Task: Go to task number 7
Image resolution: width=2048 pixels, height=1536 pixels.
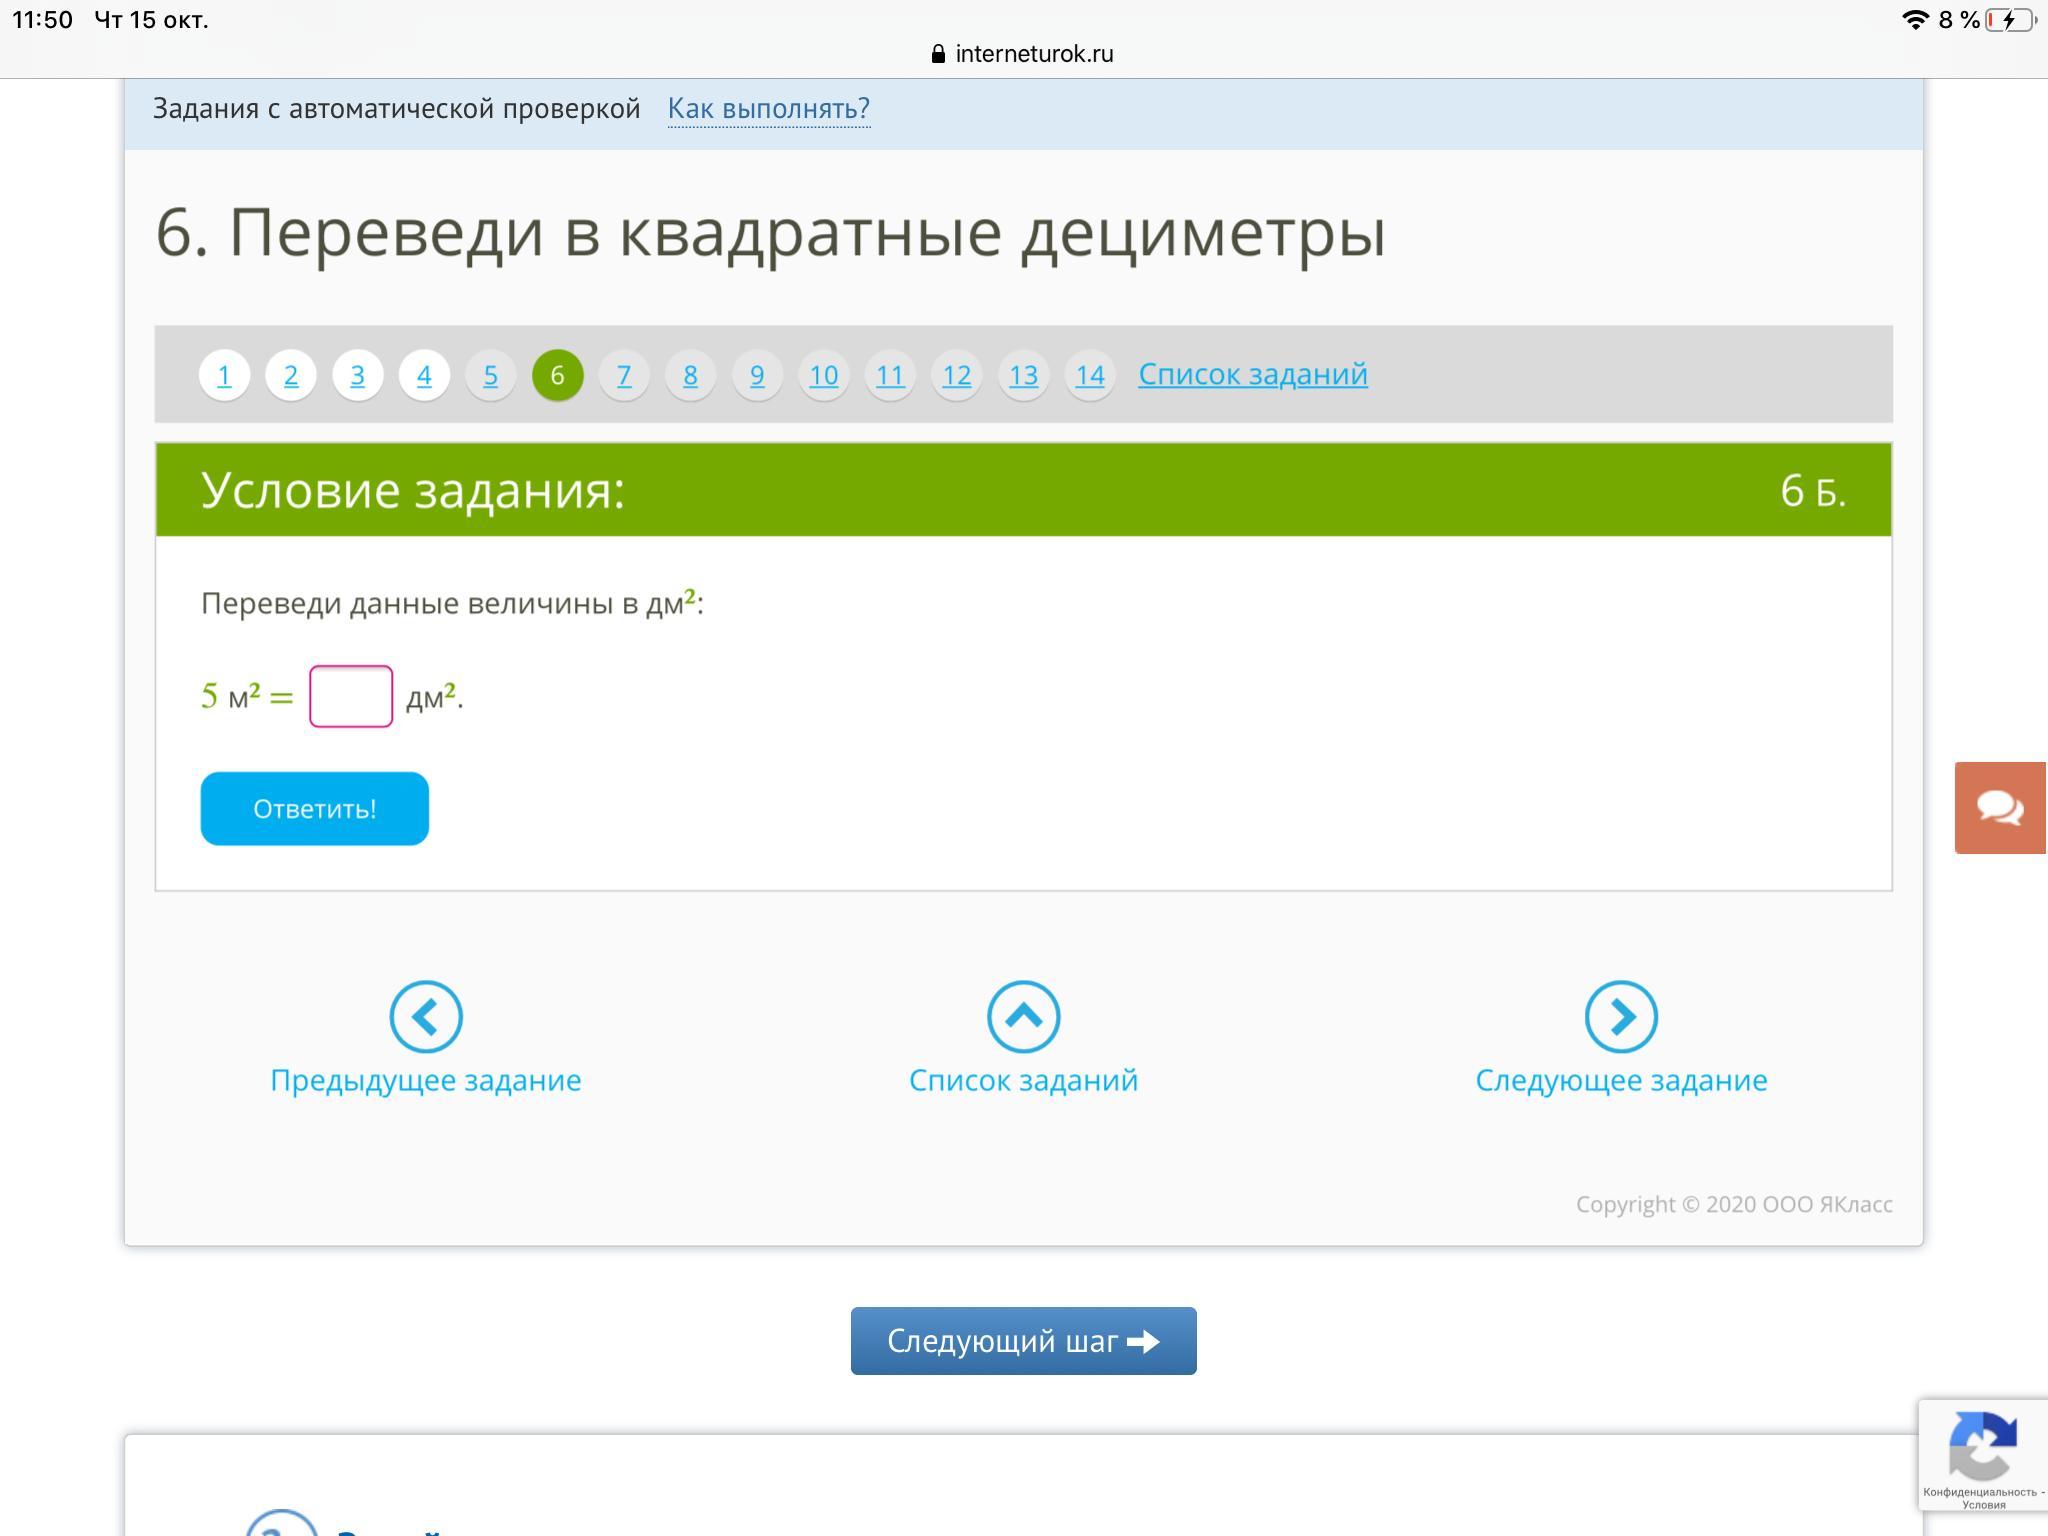Action: point(624,375)
